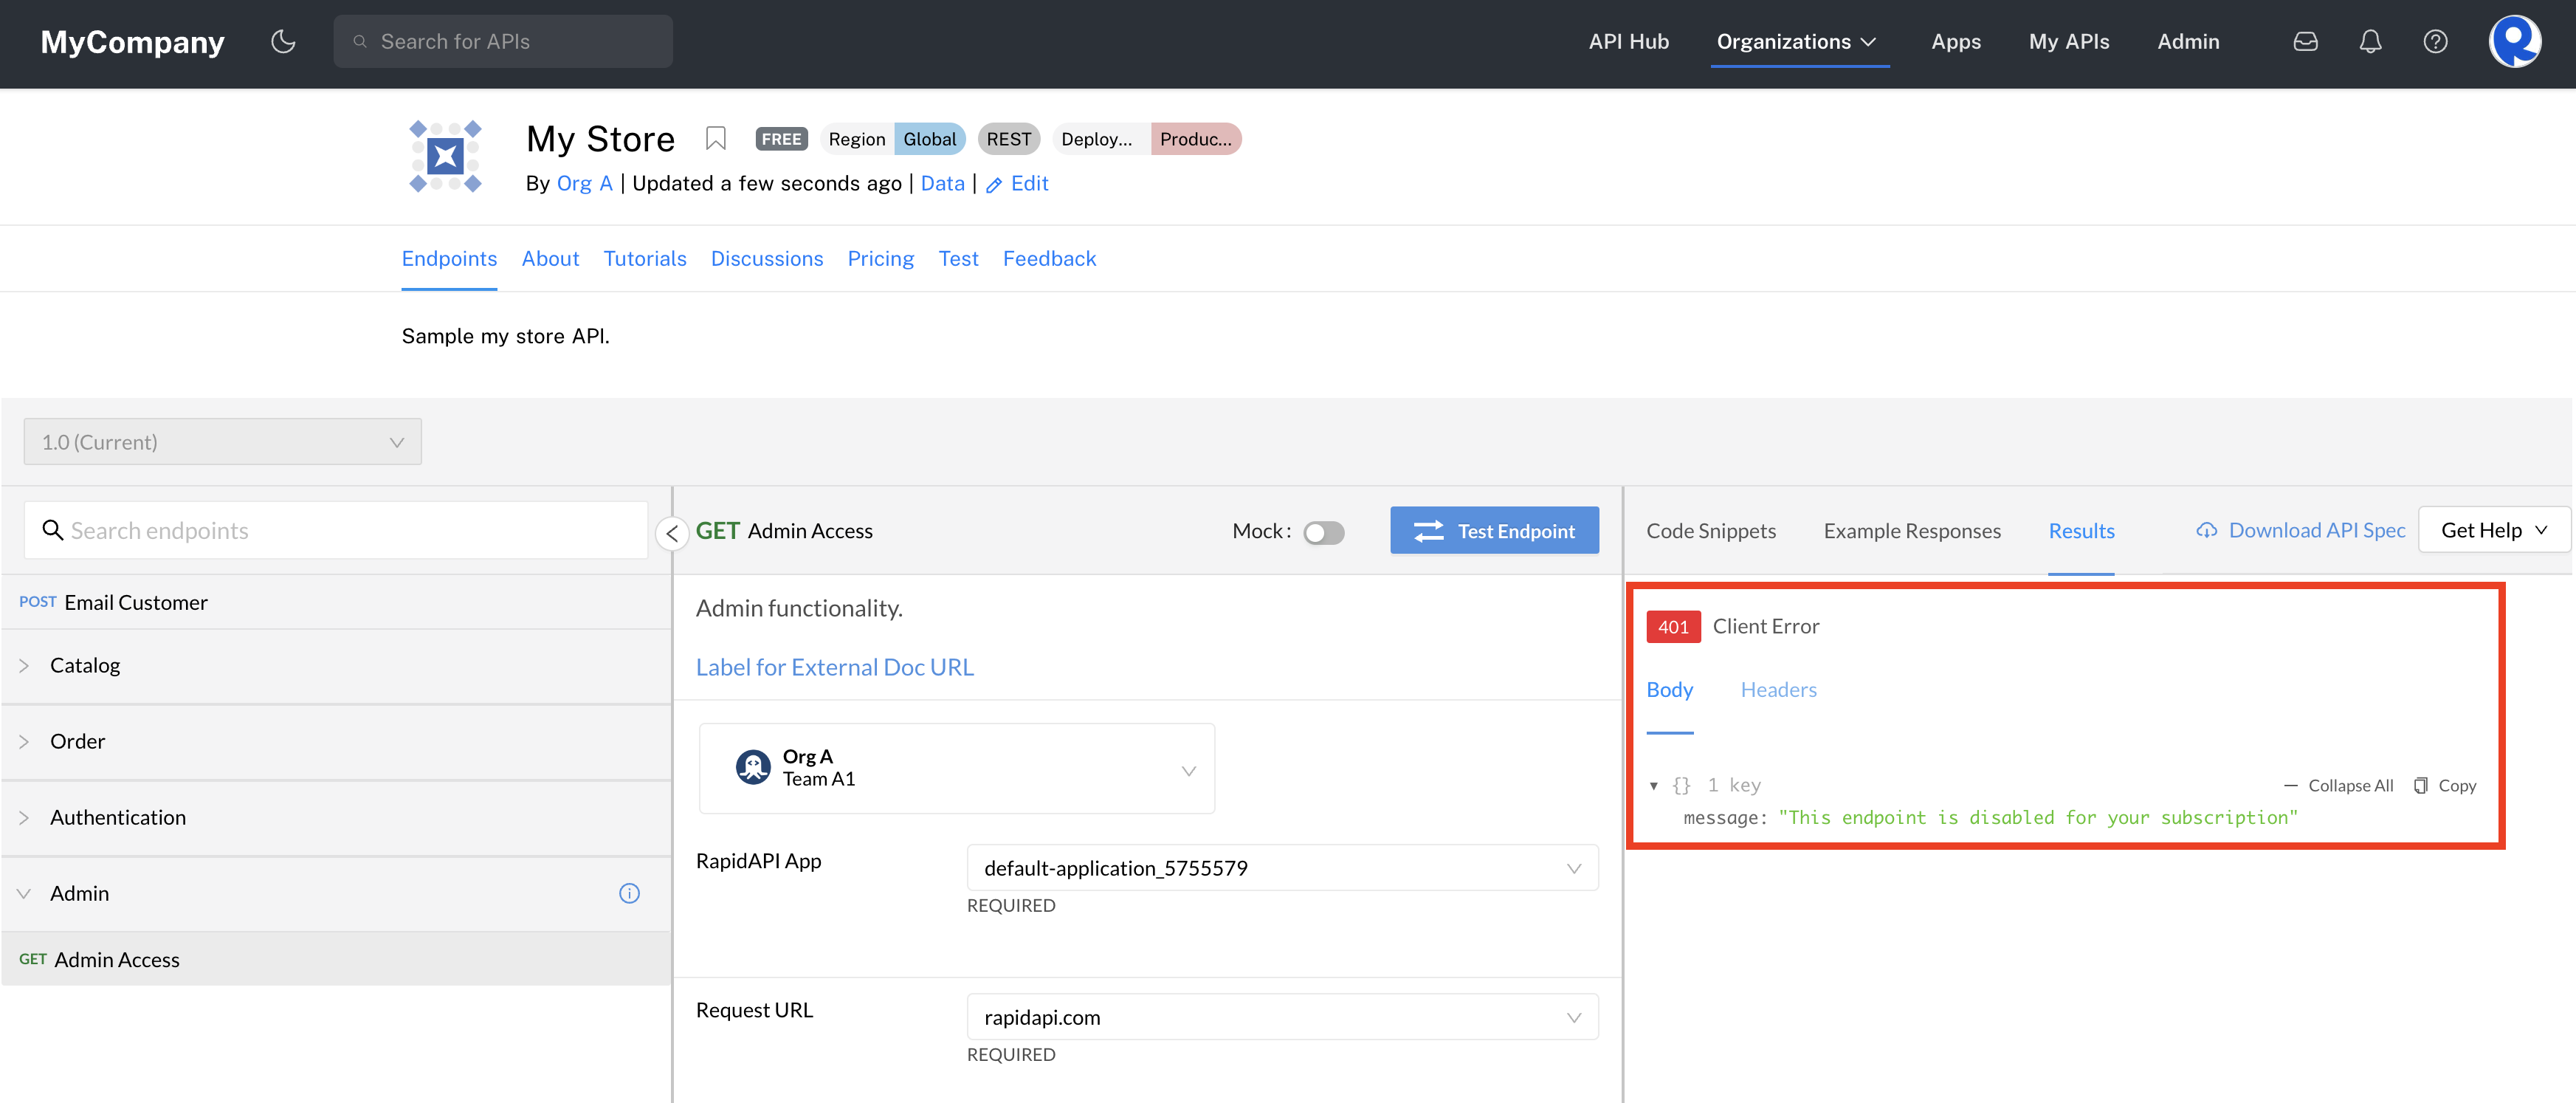Select the response Body tab

pos(1669,690)
